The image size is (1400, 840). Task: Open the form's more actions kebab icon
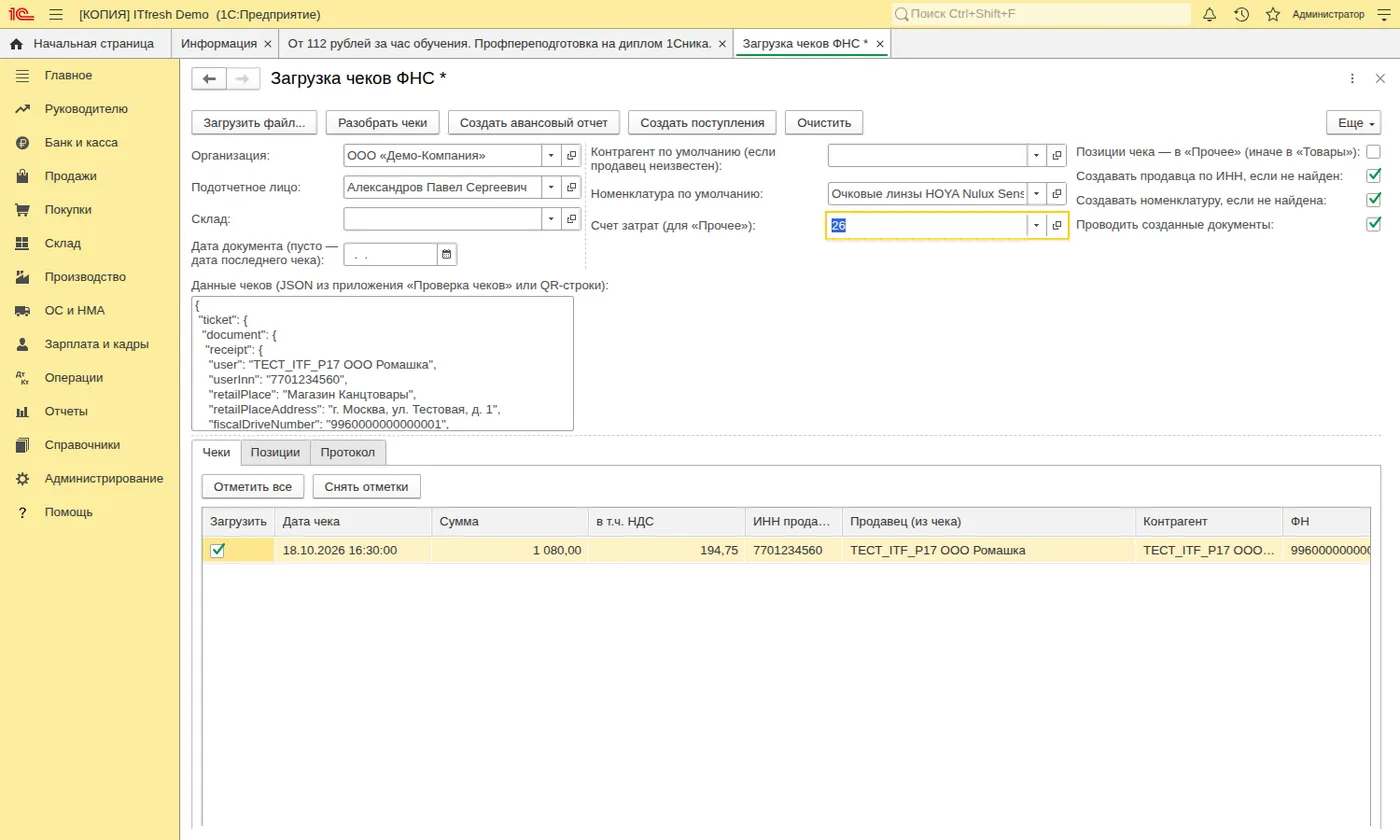tap(1352, 79)
